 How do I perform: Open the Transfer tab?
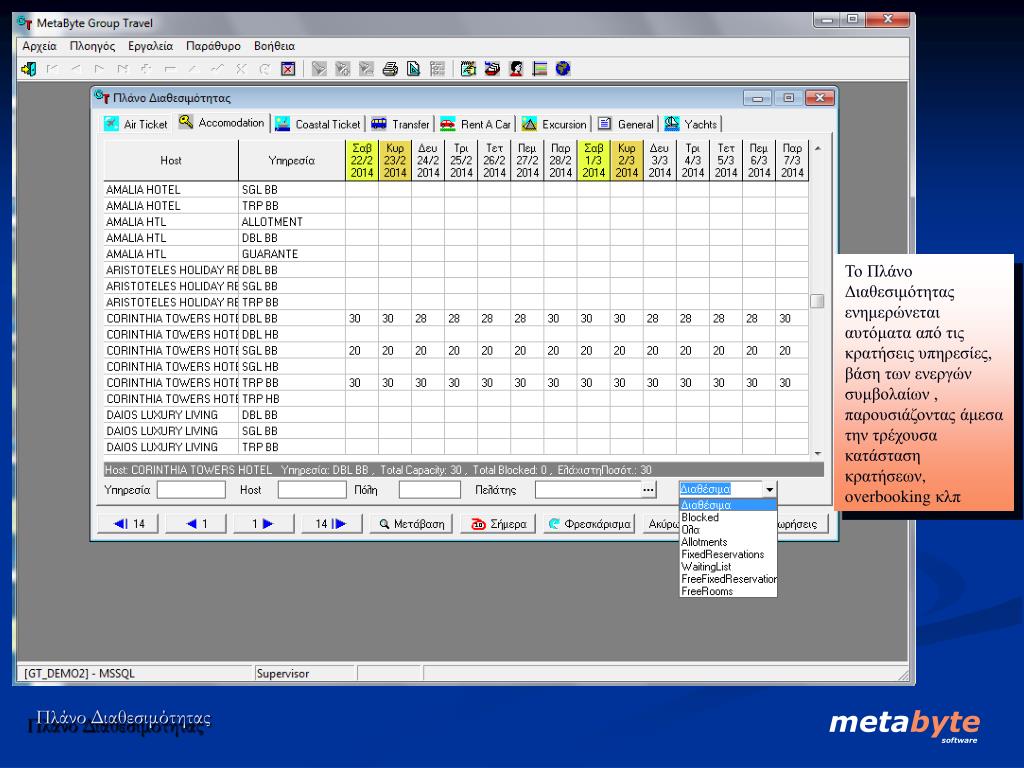(x=400, y=124)
